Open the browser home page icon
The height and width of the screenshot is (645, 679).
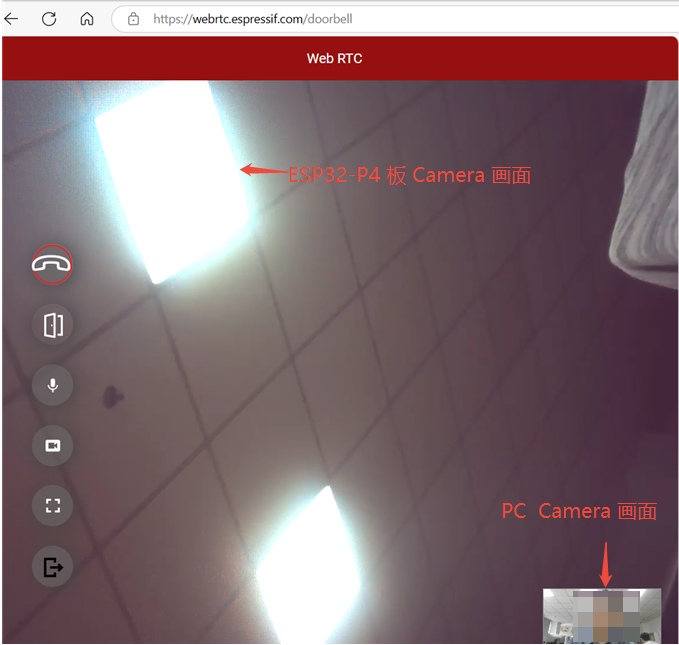point(87,19)
